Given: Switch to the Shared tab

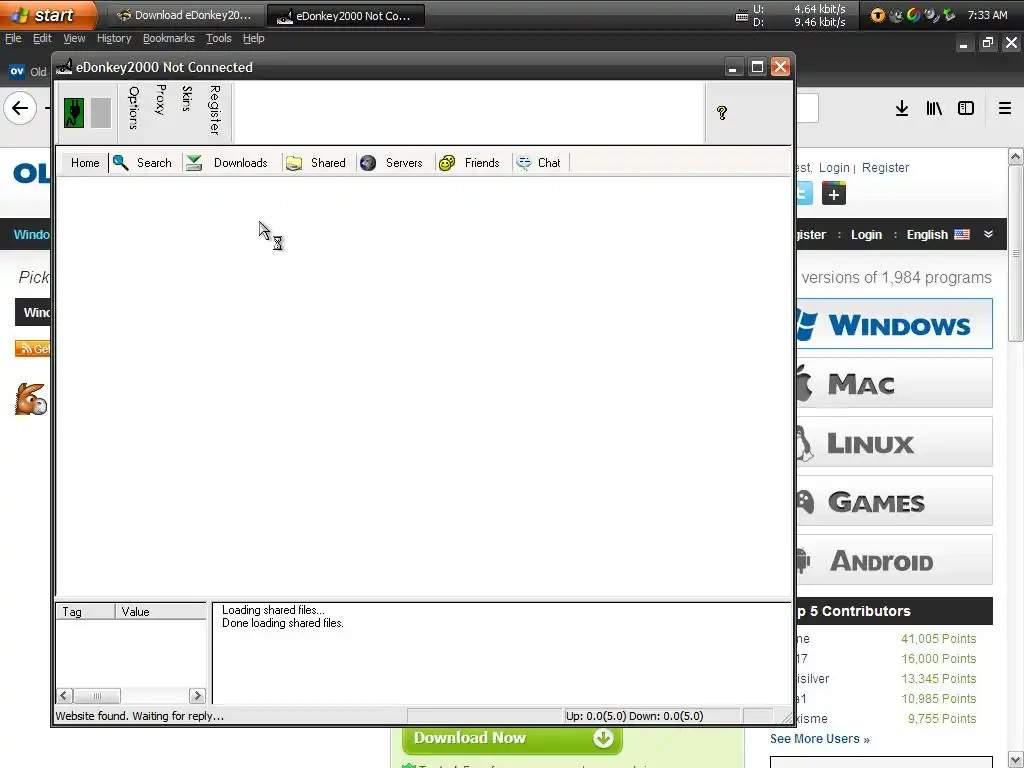Looking at the screenshot, I should coord(328,163).
